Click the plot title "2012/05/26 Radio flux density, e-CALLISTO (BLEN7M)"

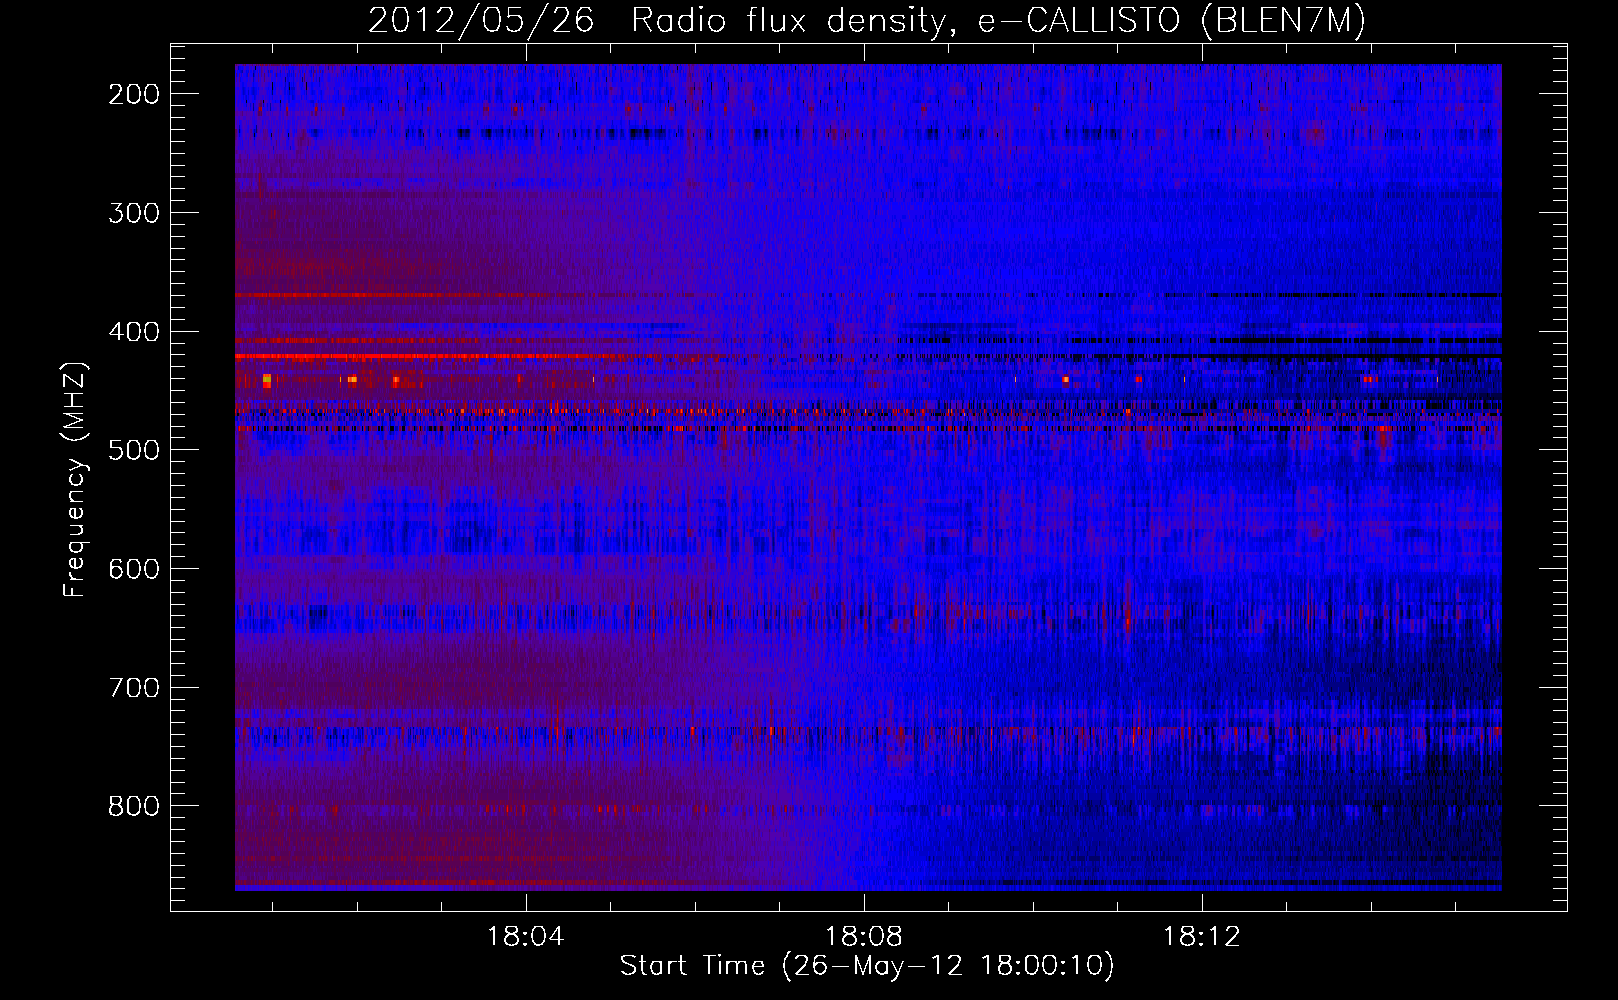point(867,20)
